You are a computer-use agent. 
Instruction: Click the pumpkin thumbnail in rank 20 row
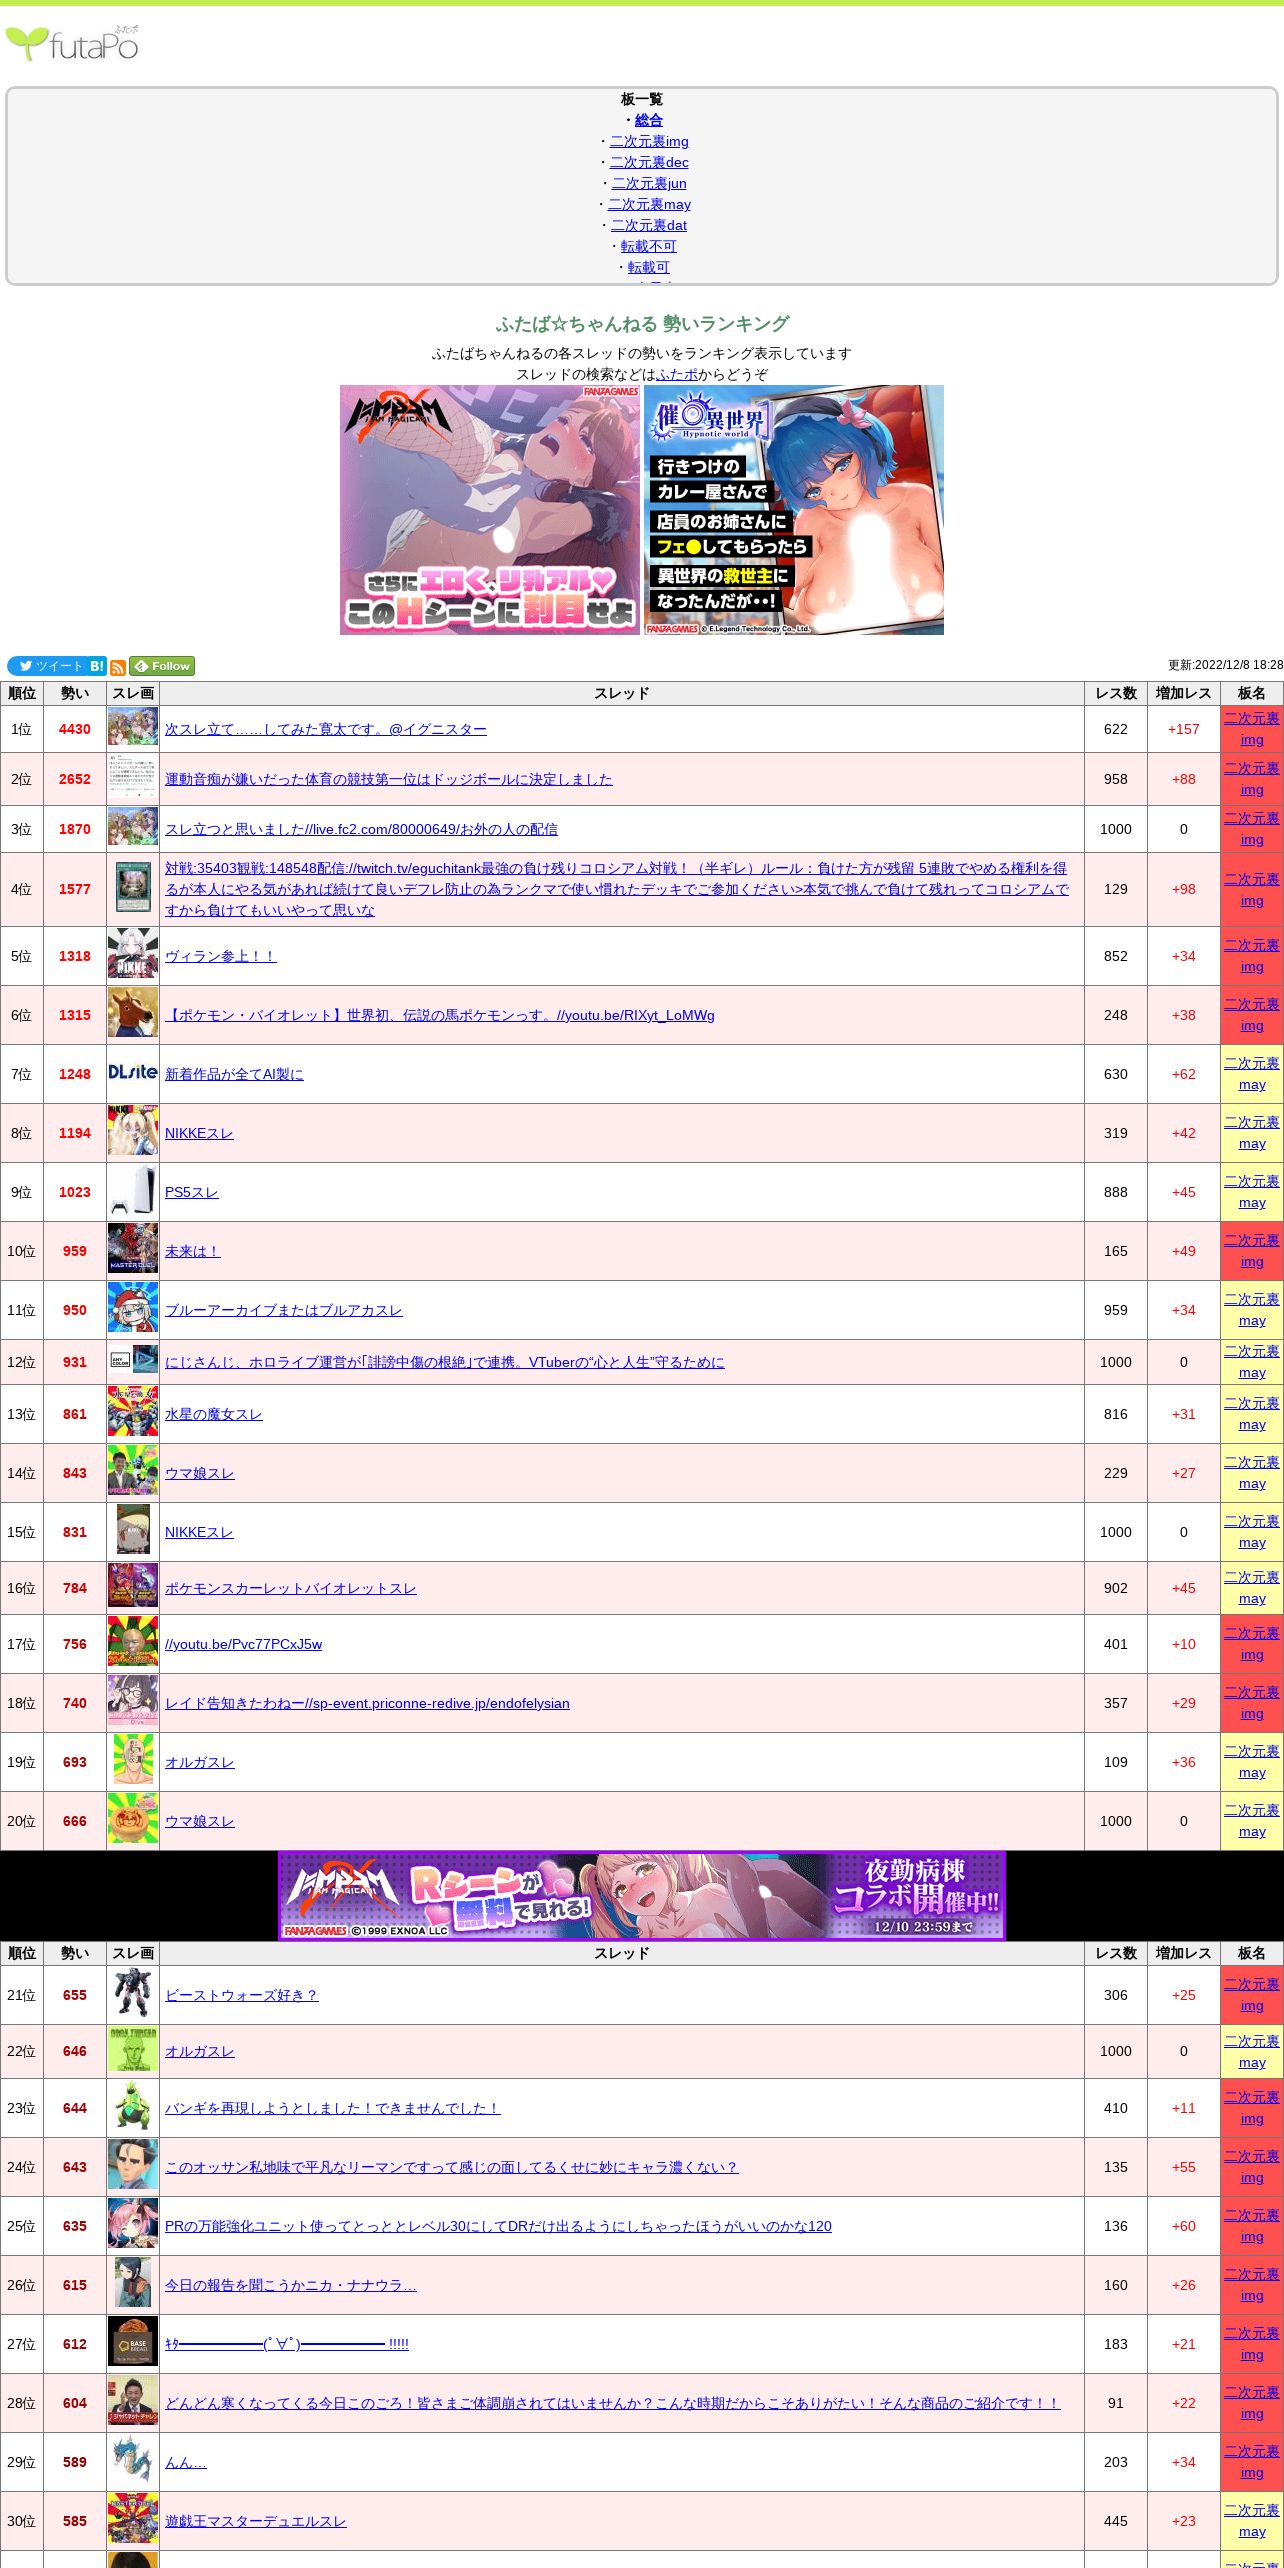[x=133, y=1820]
